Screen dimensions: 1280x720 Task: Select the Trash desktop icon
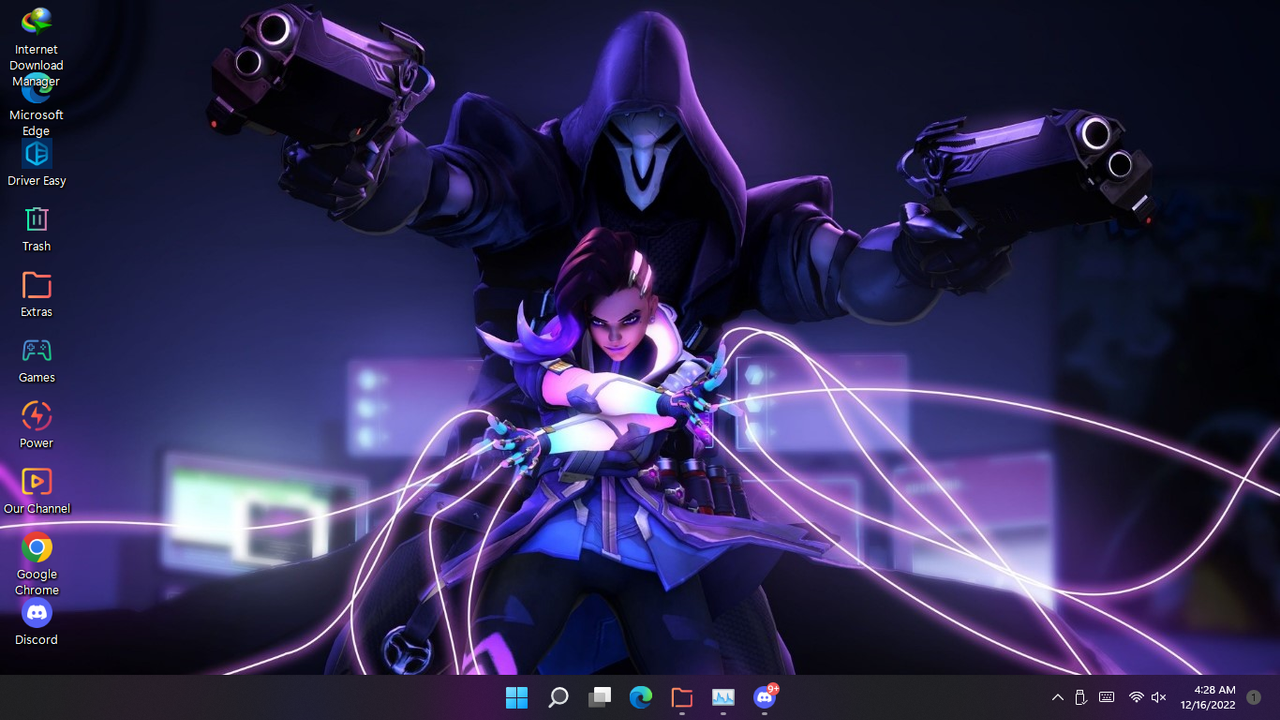[x=36, y=229]
